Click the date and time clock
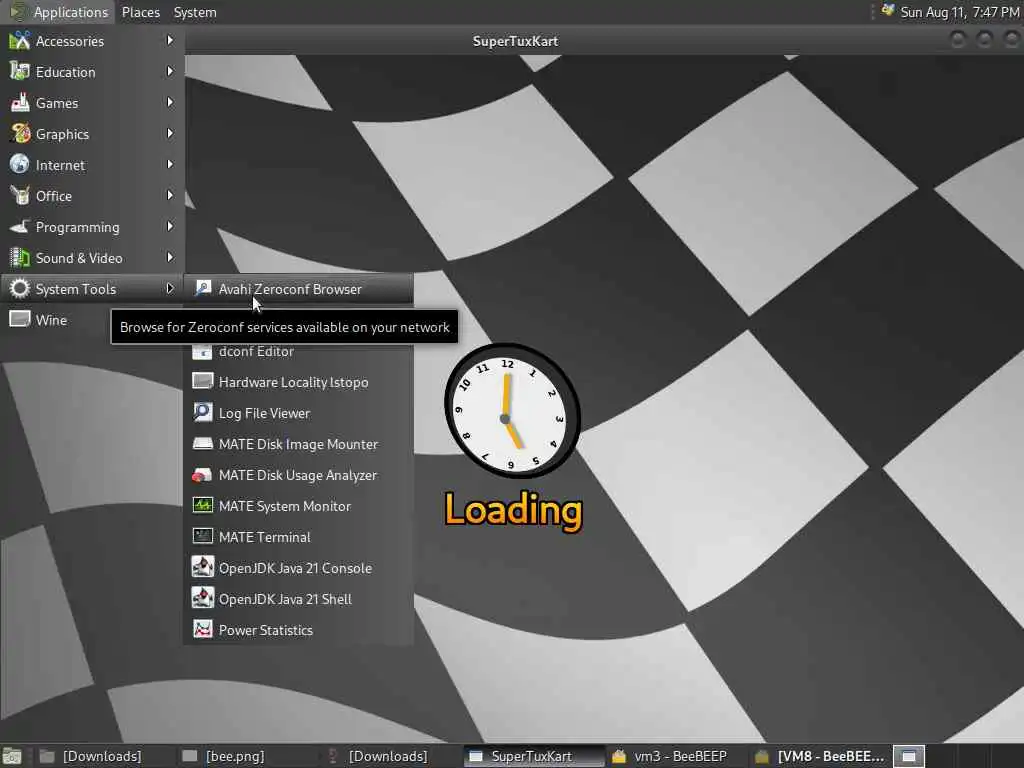The image size is (1024, 768). tap(960, 12)
